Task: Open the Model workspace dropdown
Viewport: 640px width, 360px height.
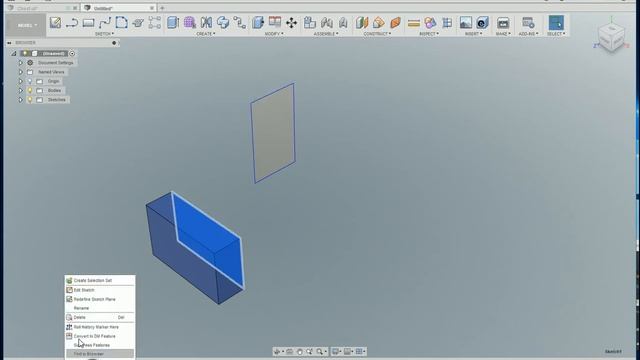Action: tap(26, 25)
